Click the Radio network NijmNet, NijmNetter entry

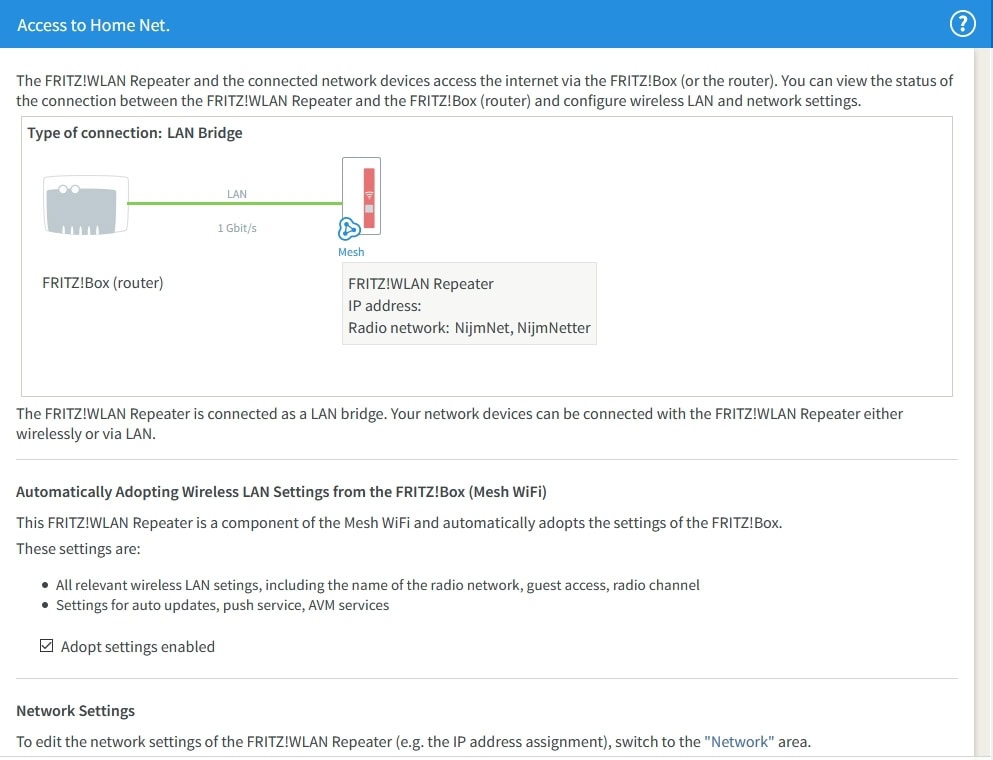469,328
